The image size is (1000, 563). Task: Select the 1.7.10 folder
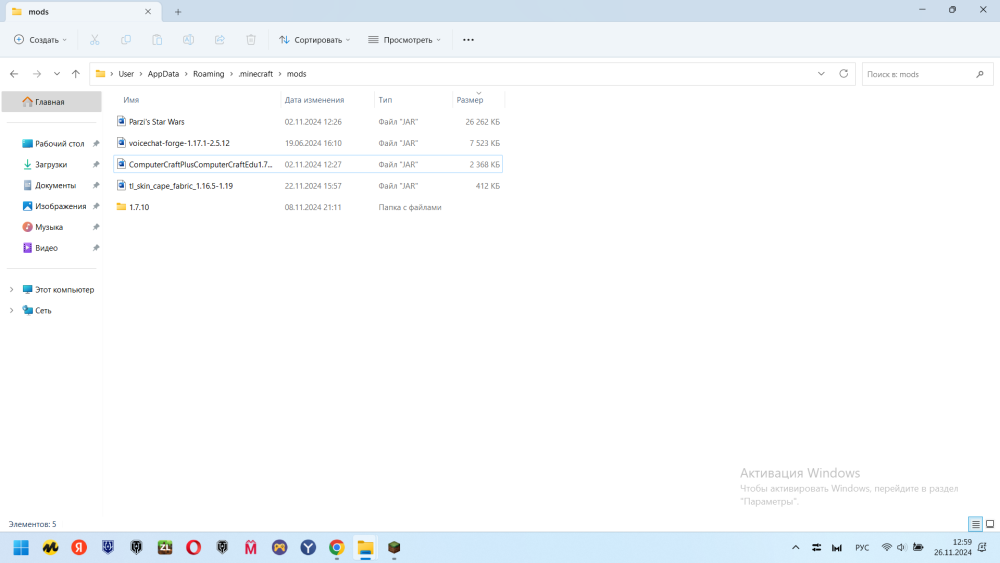(308, 207)
